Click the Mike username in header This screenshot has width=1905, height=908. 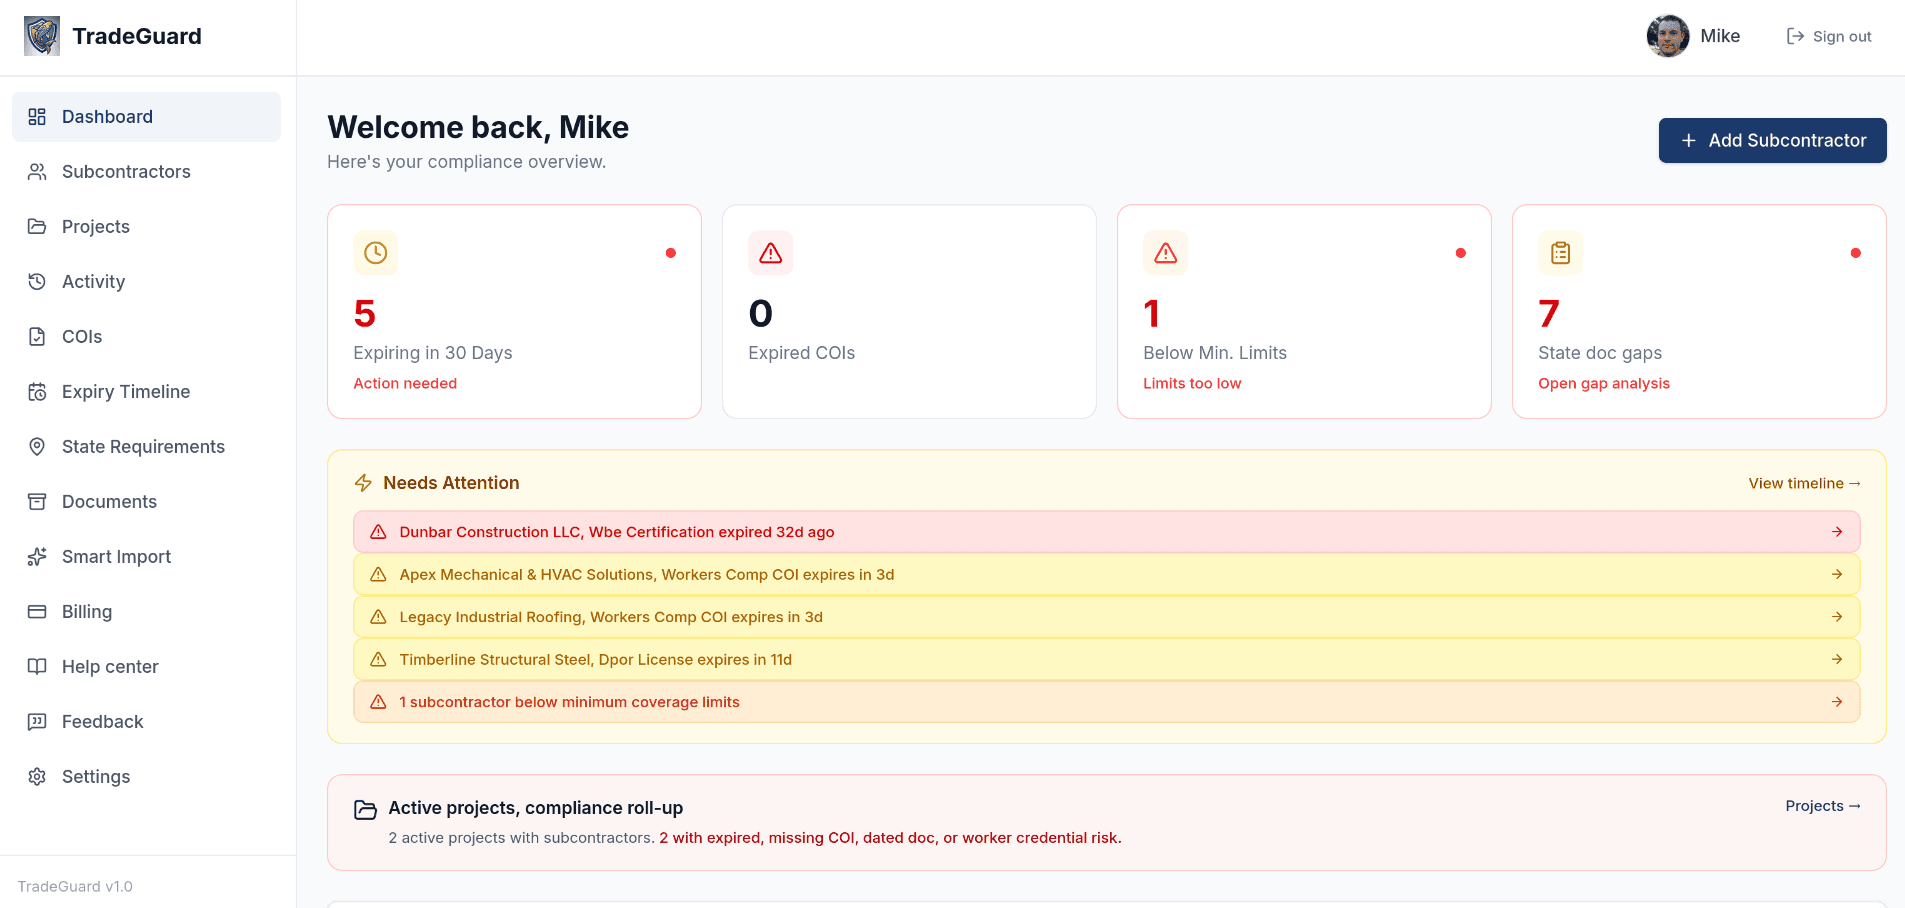[x=1720, y=36]
